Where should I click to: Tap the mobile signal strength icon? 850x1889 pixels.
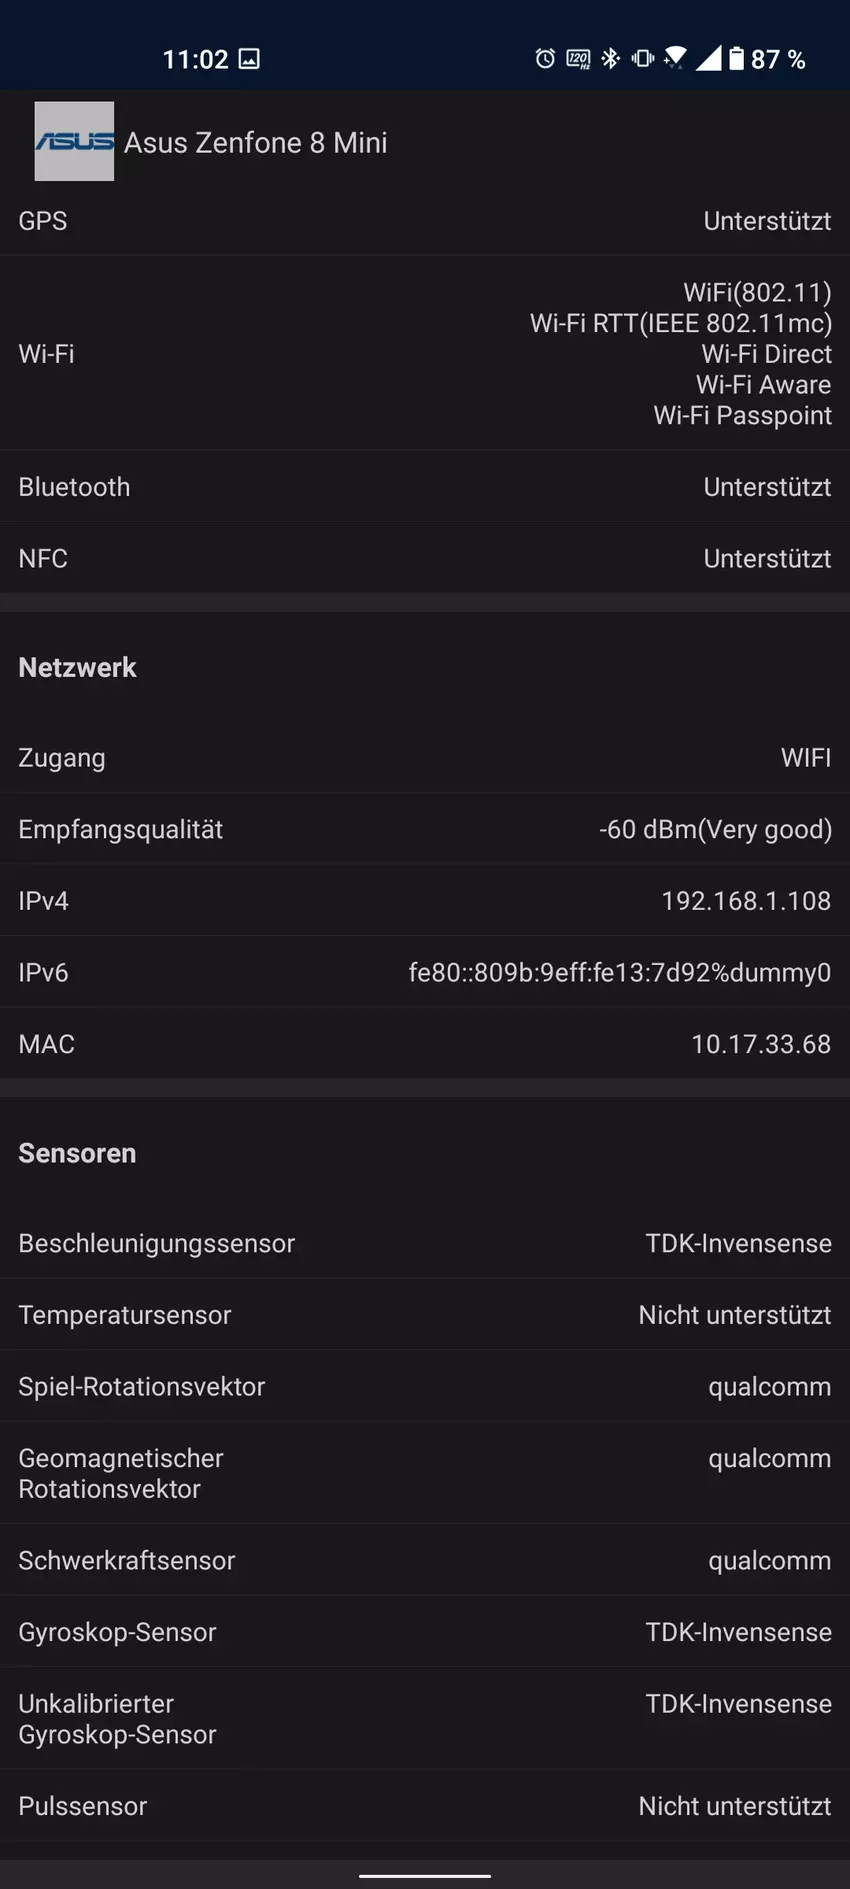pyautogui.click(x=708, y=59)
